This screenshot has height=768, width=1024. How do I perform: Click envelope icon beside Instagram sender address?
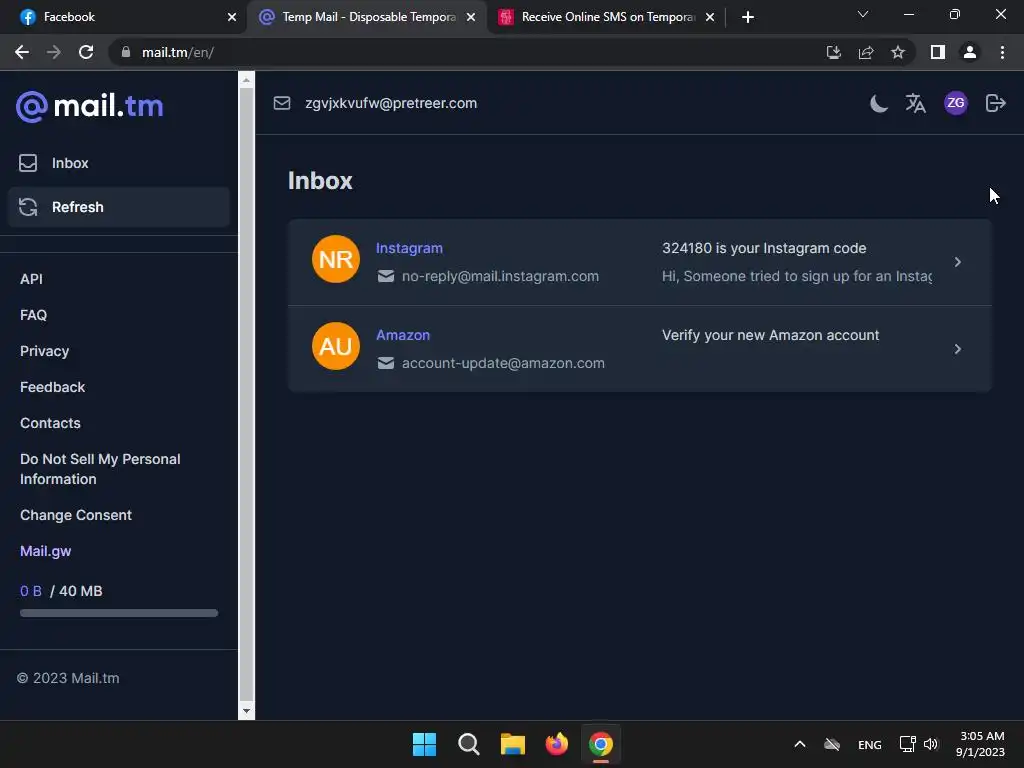point(386,276)
